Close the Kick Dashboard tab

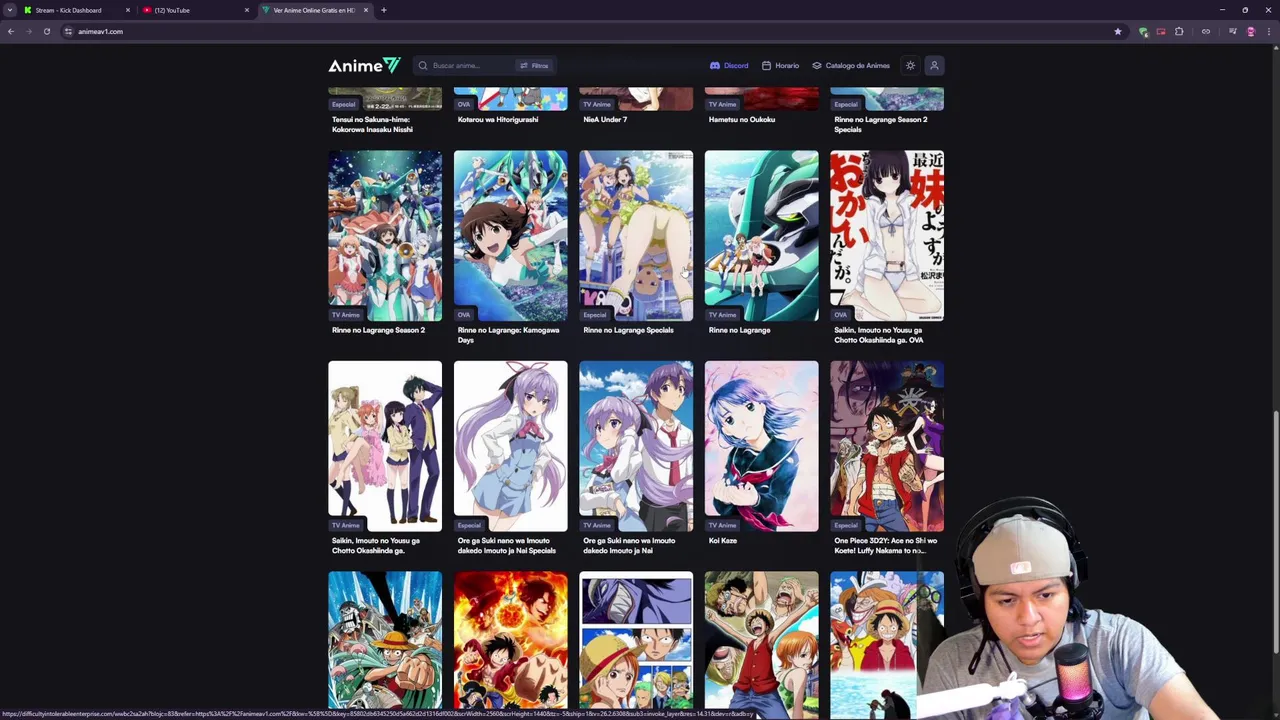tap(127, 10)
